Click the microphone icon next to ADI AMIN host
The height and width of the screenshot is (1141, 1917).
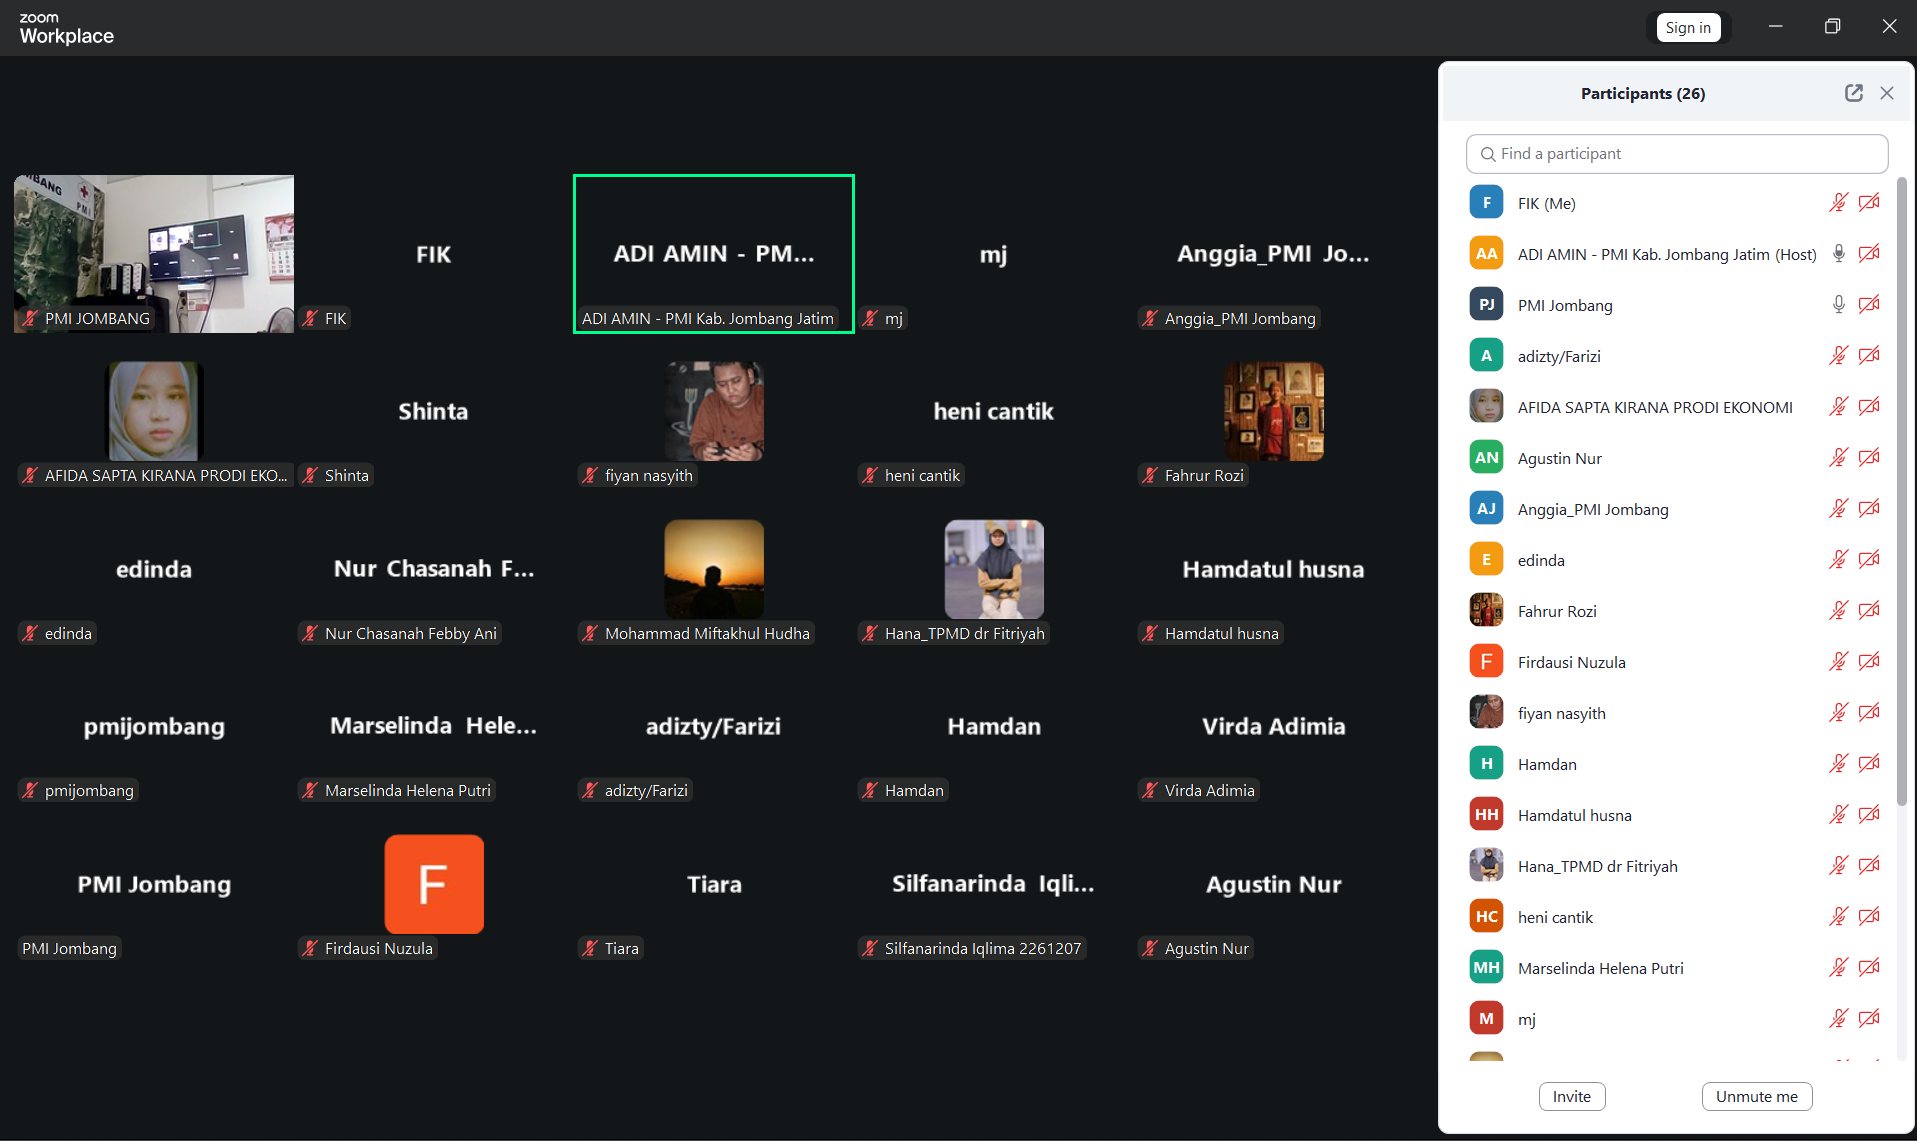[x=1838, y=254]
